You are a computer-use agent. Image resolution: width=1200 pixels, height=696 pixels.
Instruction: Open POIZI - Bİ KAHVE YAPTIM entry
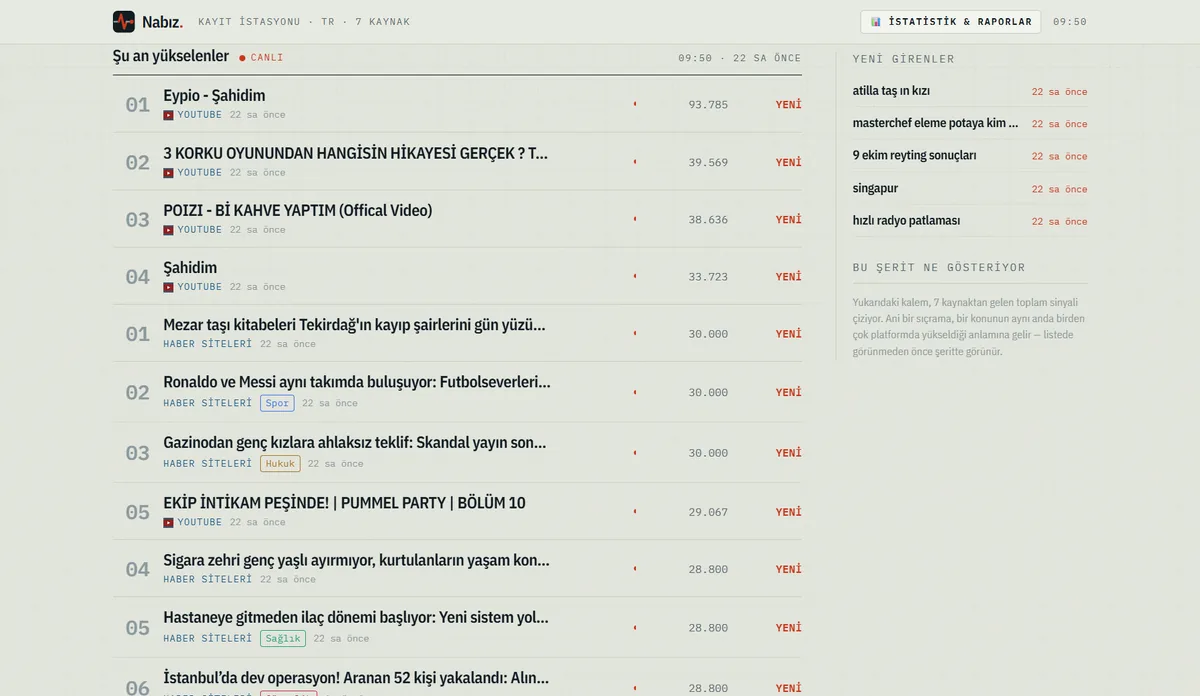pyautogui.click(x=298, y=210)
